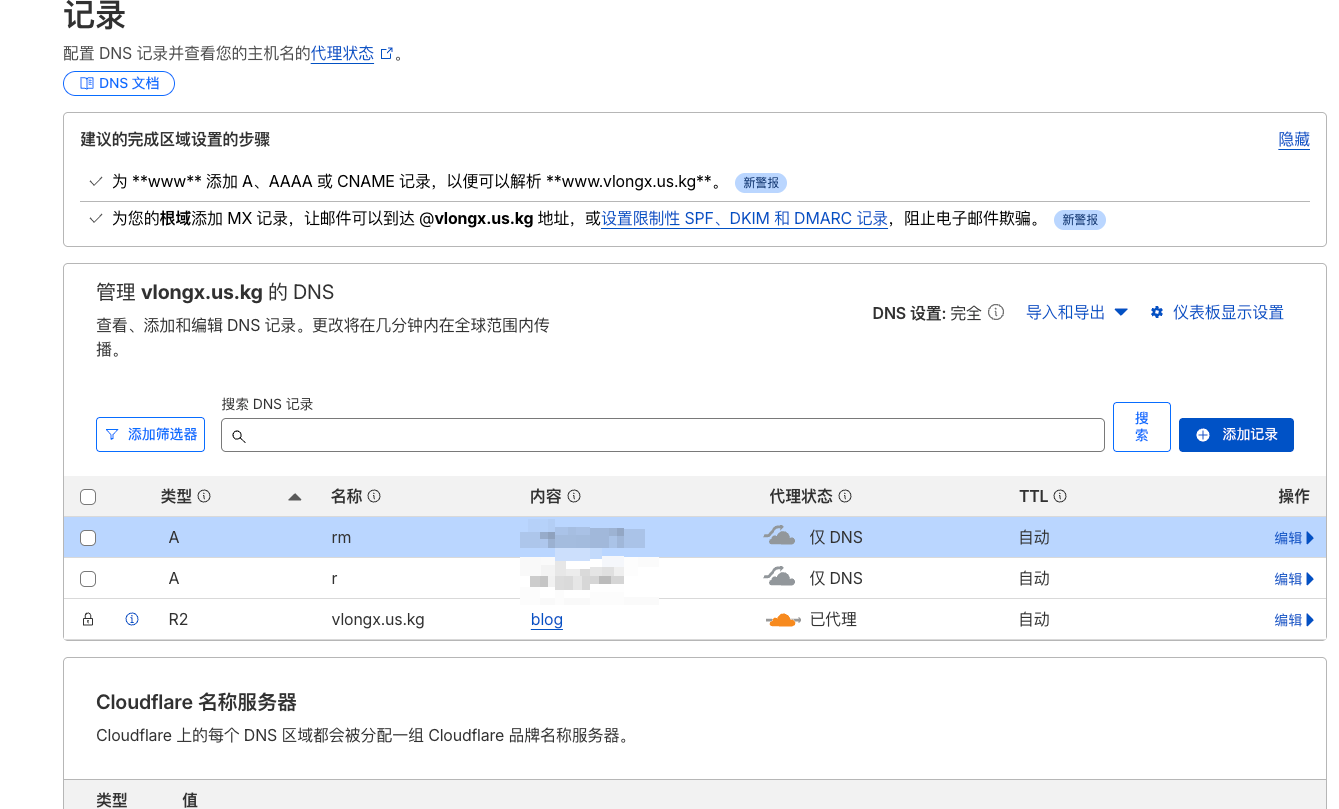Click the grey cloud icon in r row

pos(780,577)
